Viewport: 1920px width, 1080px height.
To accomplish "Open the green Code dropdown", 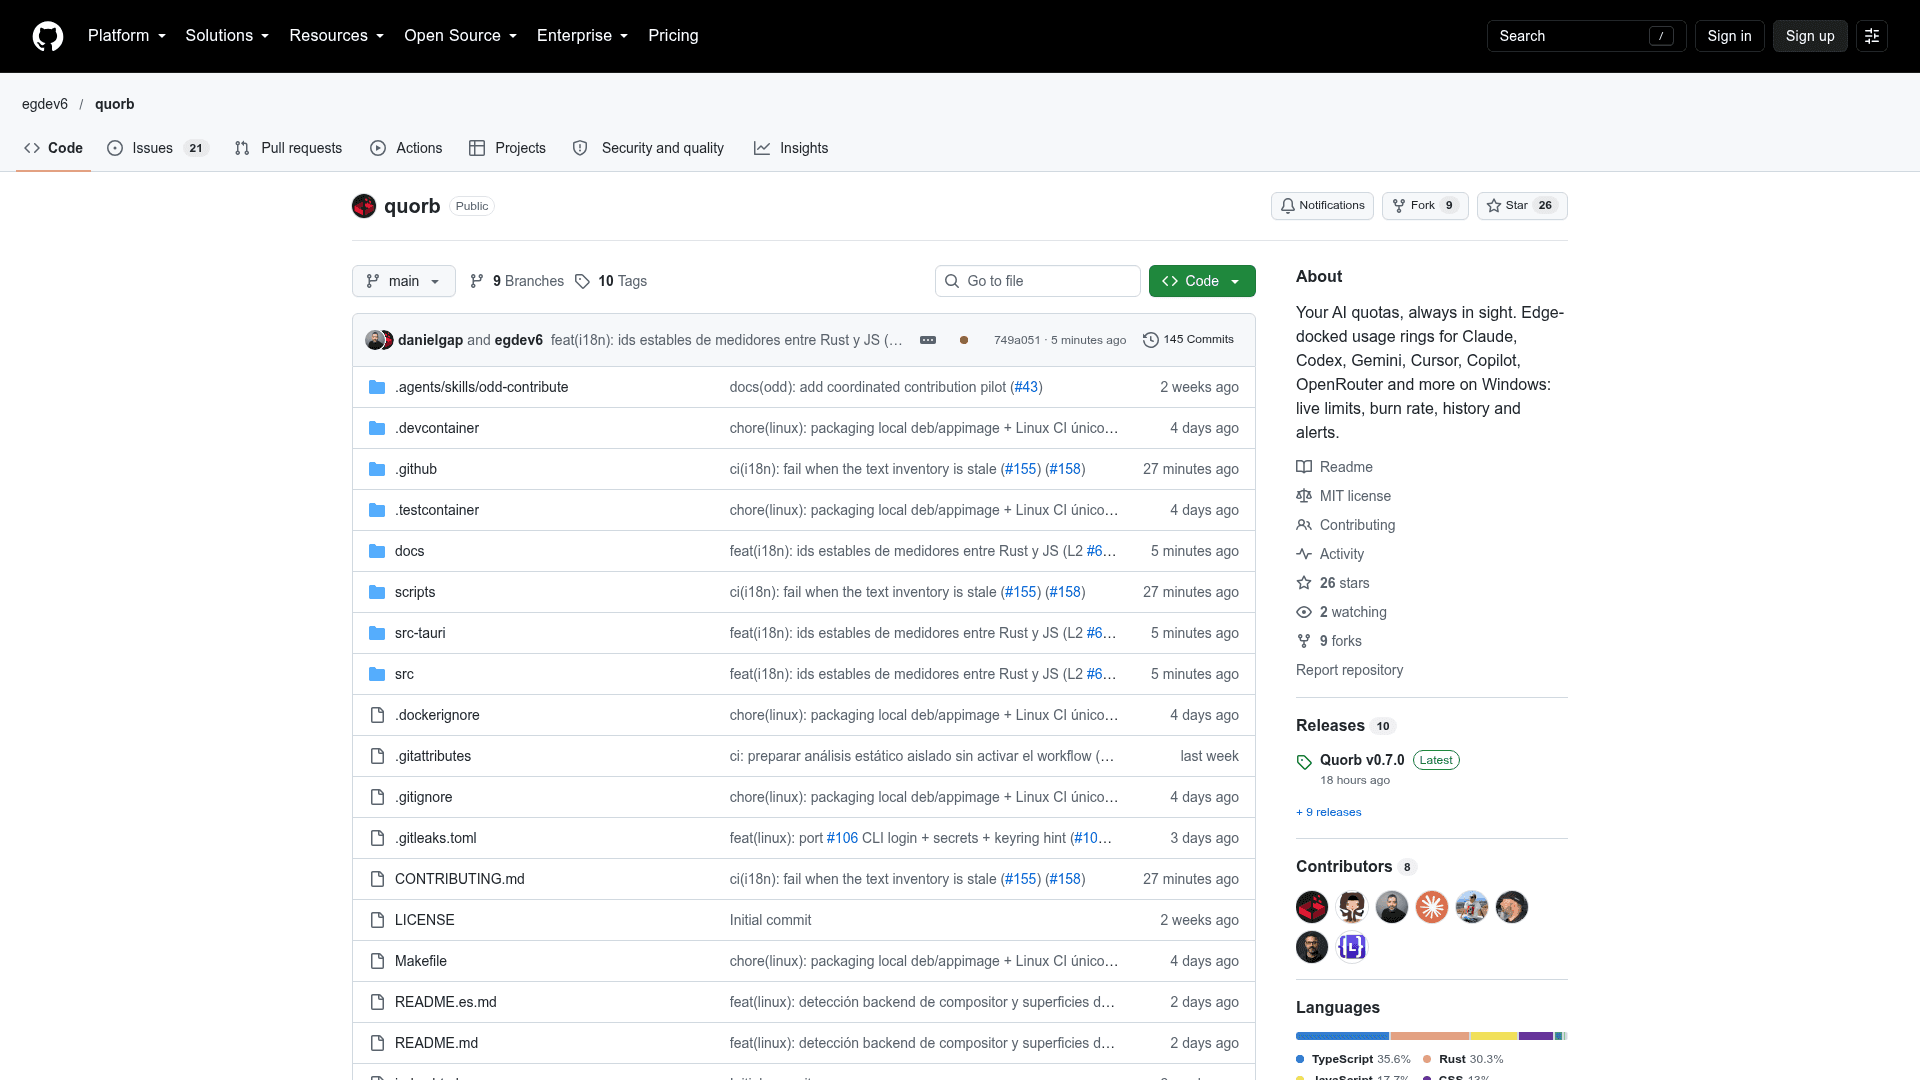I will point(1202,281).
